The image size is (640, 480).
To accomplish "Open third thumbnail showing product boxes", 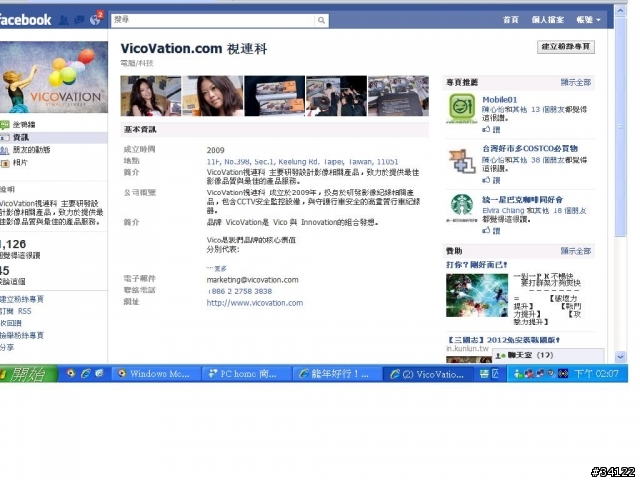I will point(275,96).
